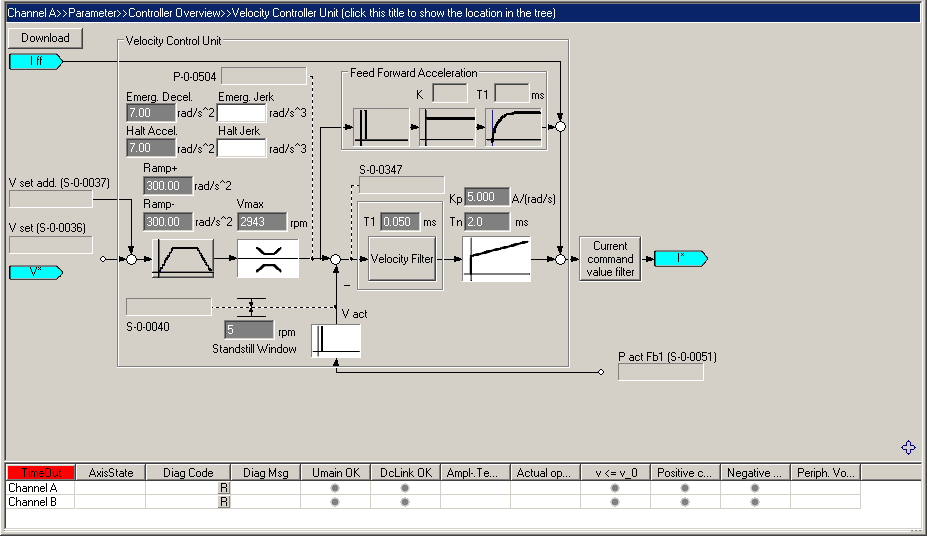Click the PI controller ramp graph block
The image size is (927, 536).
tap(496, 258)
